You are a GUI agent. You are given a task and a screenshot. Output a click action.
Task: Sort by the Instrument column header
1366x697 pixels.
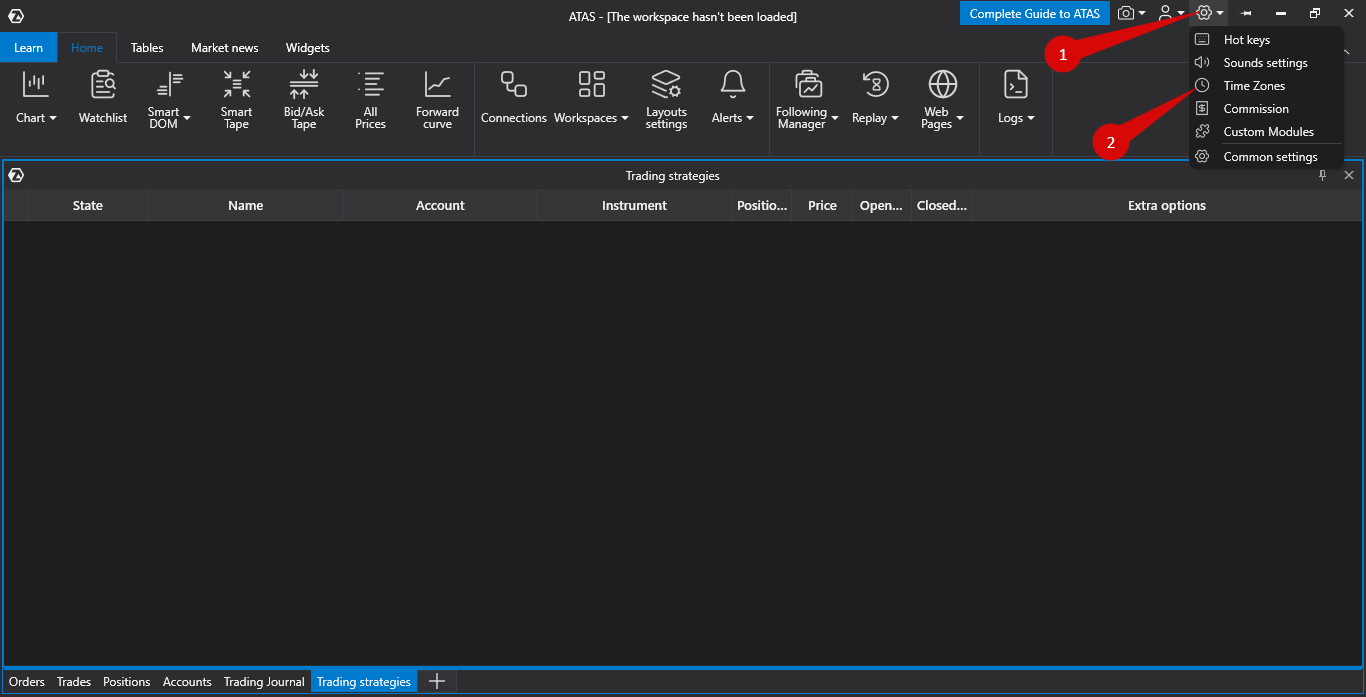[634, 205]
